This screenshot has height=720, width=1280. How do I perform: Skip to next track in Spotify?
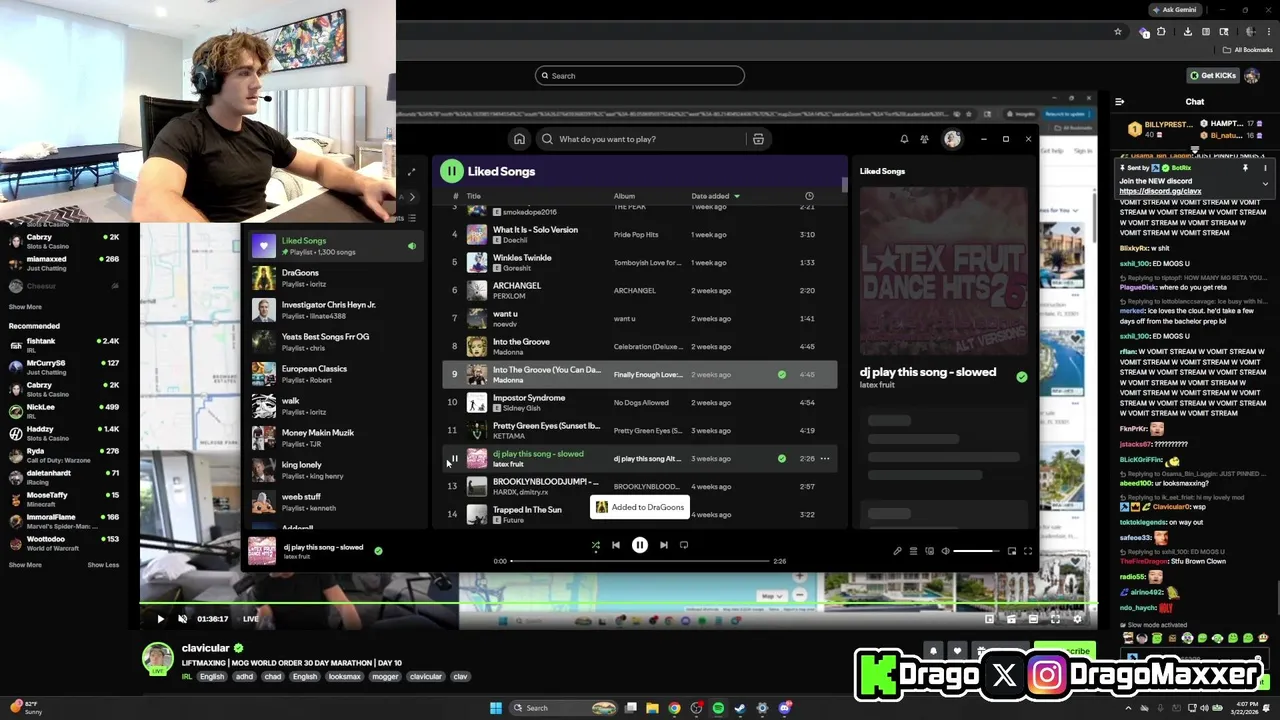tap(663, 545)
